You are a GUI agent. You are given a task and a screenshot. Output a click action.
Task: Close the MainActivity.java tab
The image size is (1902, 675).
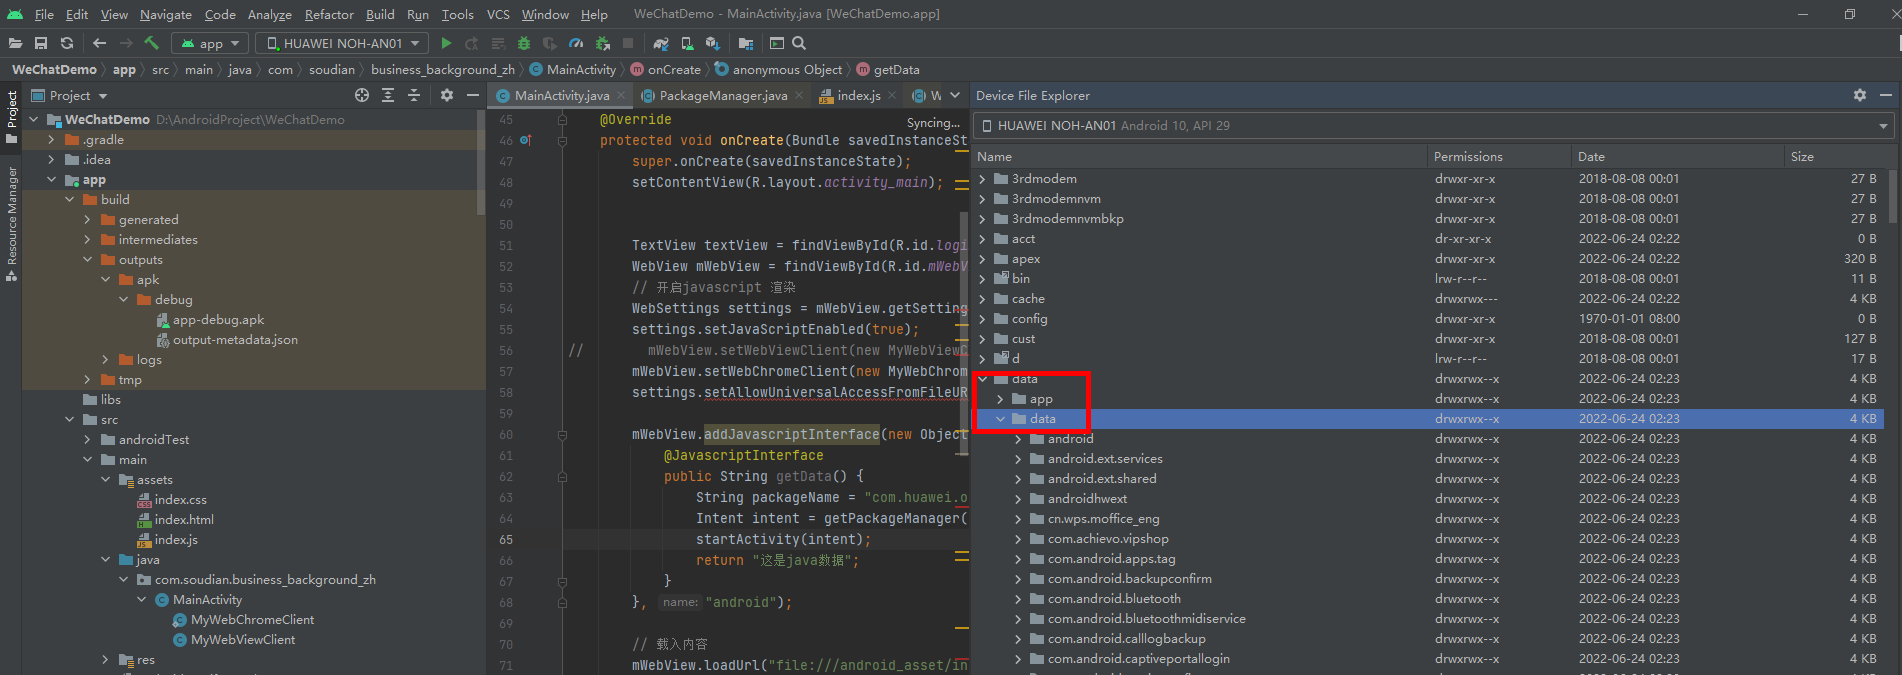point(621,96)
